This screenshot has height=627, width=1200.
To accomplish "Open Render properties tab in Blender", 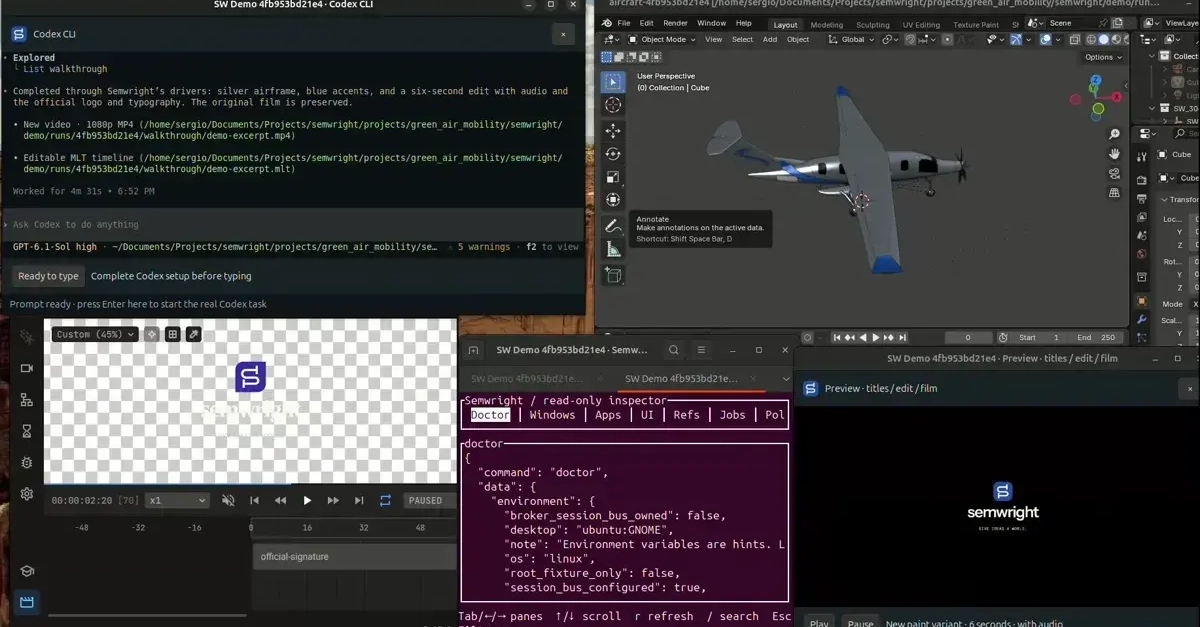I will coord(1141,180).
